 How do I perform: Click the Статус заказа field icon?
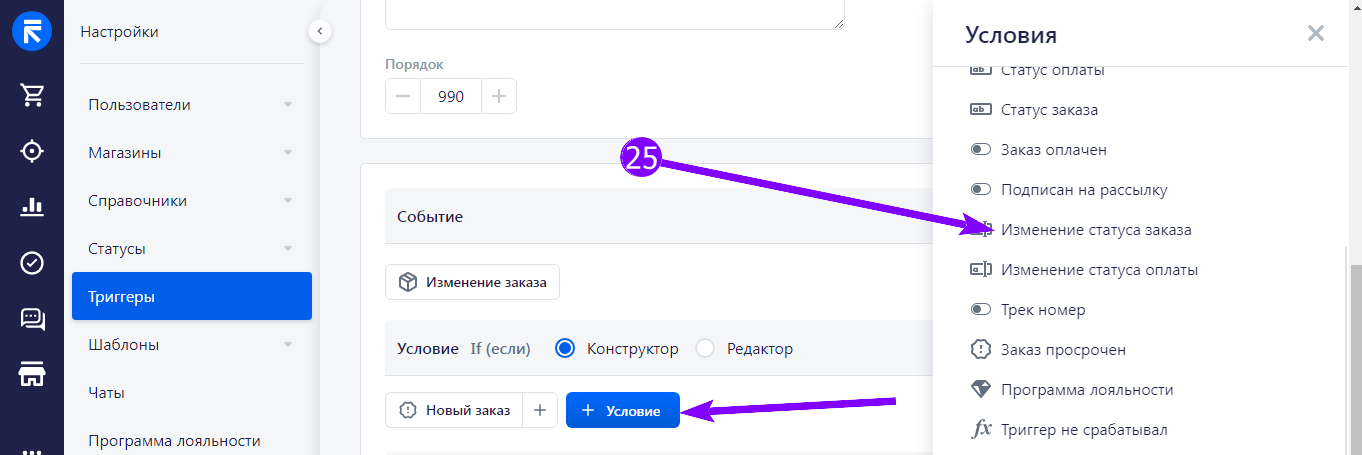click(981, 110)
